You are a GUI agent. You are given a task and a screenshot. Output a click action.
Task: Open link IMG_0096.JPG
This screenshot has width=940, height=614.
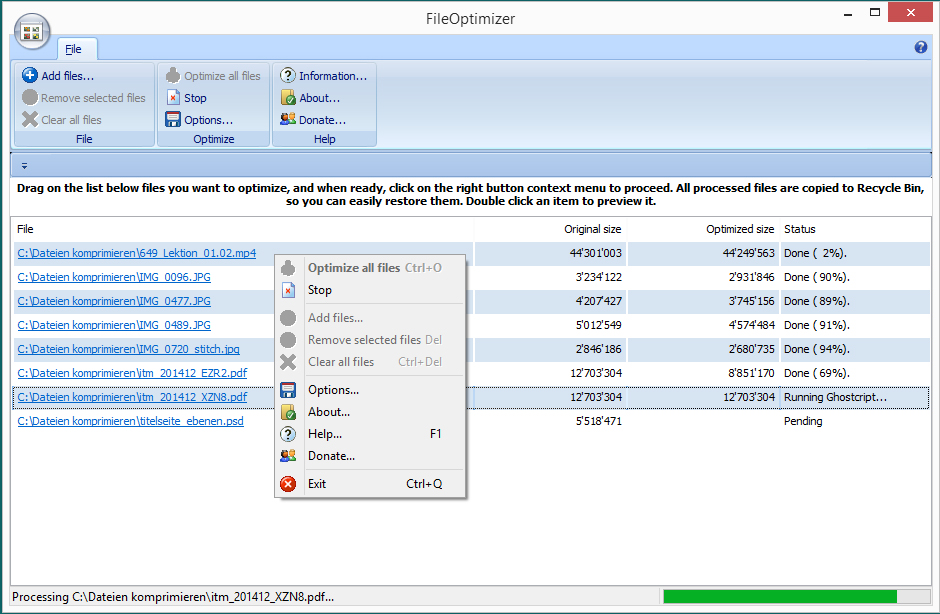coord(114,277)
